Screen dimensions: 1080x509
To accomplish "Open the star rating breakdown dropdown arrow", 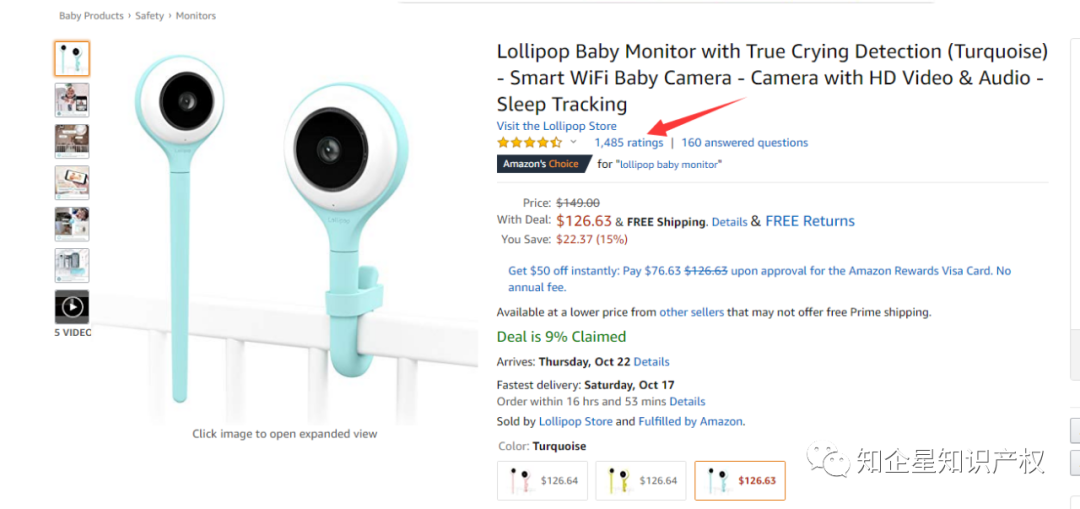I will (573, 143).
